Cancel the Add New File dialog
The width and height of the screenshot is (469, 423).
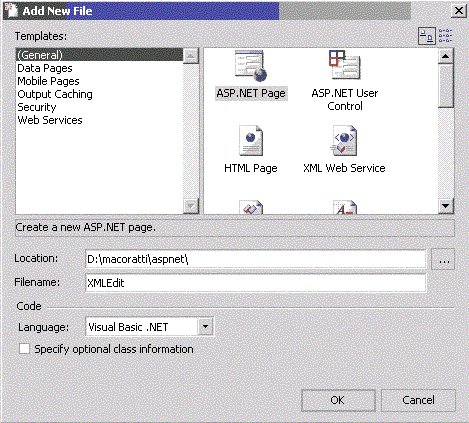coord(418,400)
